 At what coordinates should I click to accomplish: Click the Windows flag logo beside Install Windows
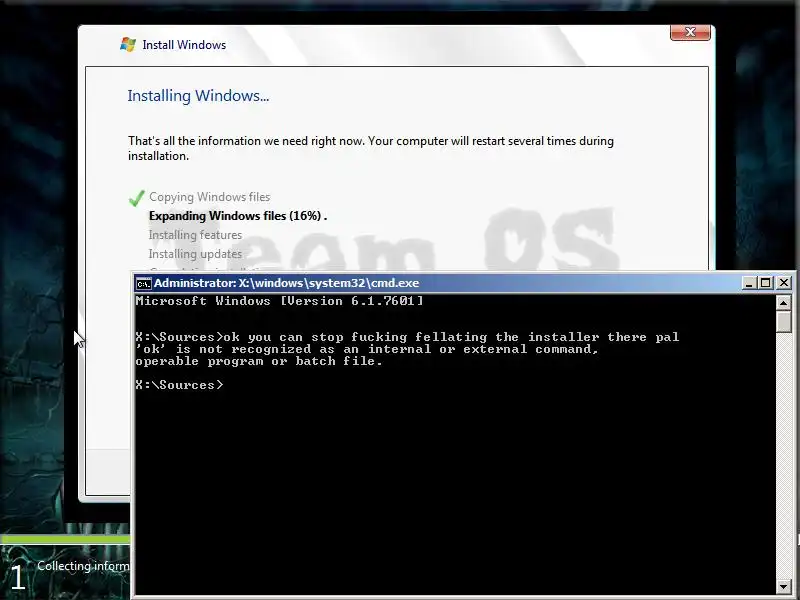(x=128, y=44)
